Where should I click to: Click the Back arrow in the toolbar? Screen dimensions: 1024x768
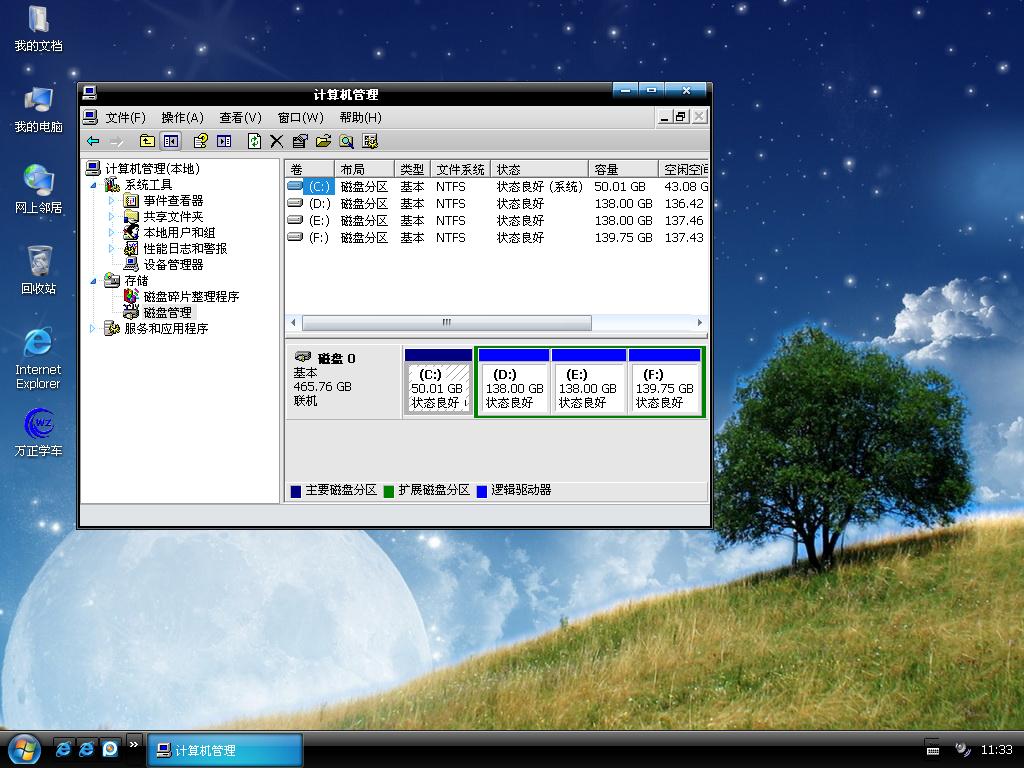coord(93,141)
